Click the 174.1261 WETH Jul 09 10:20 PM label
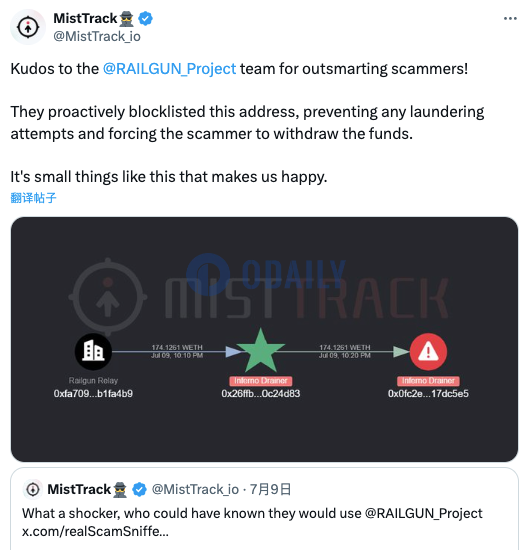This screenshot has height=550, width=532. [345, 351]
